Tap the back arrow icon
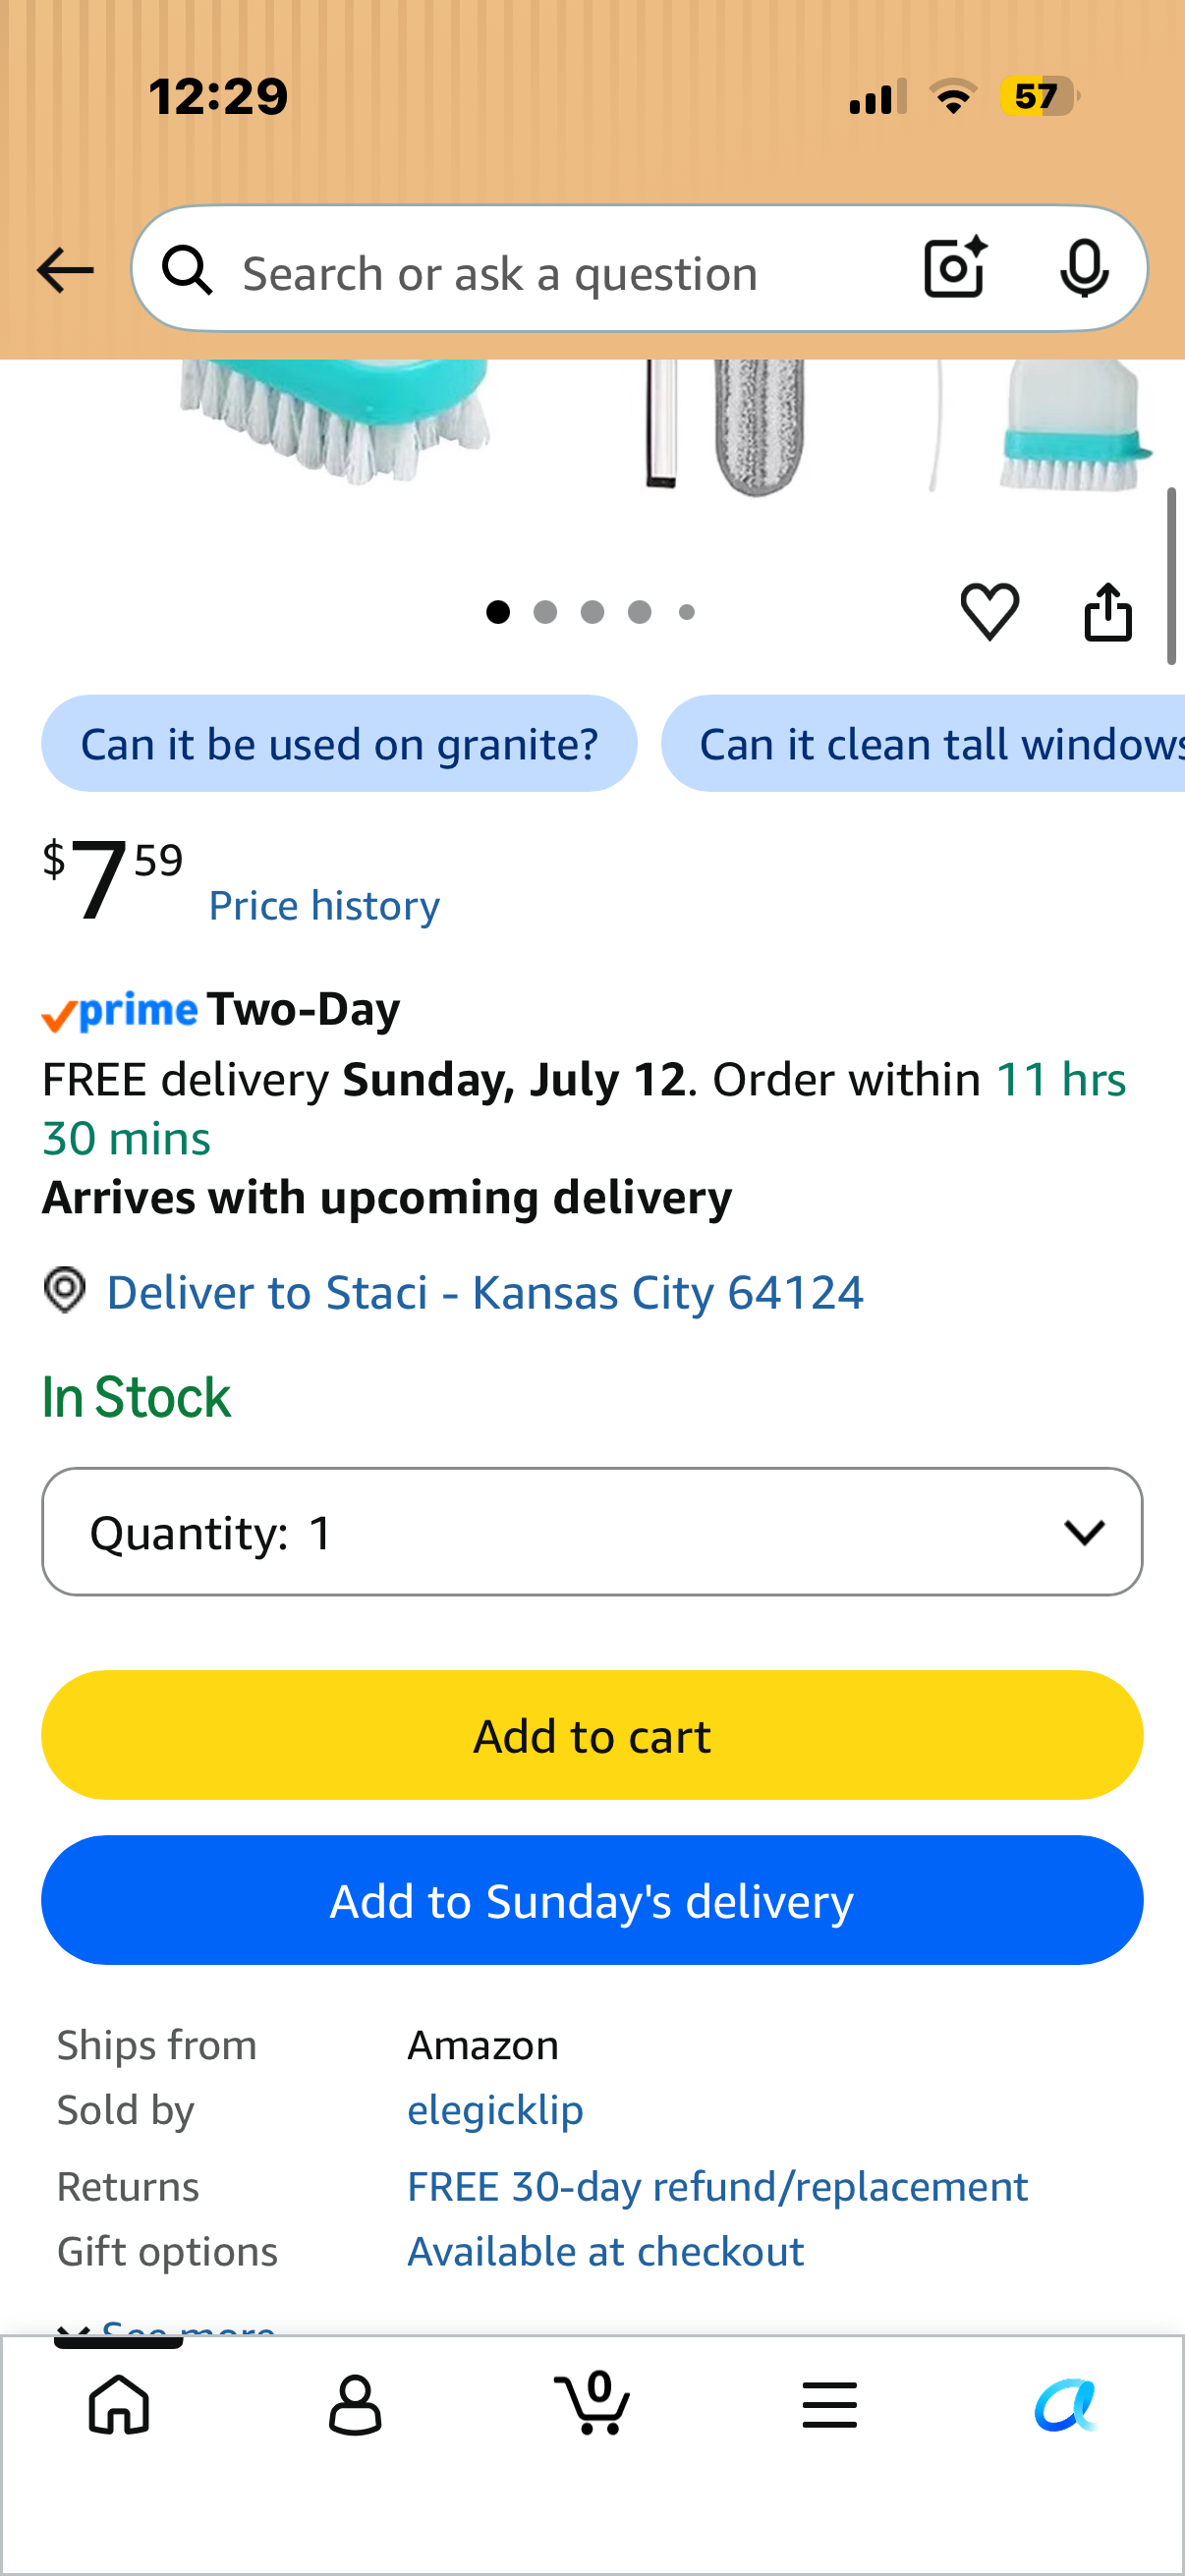 pos(65,270)
